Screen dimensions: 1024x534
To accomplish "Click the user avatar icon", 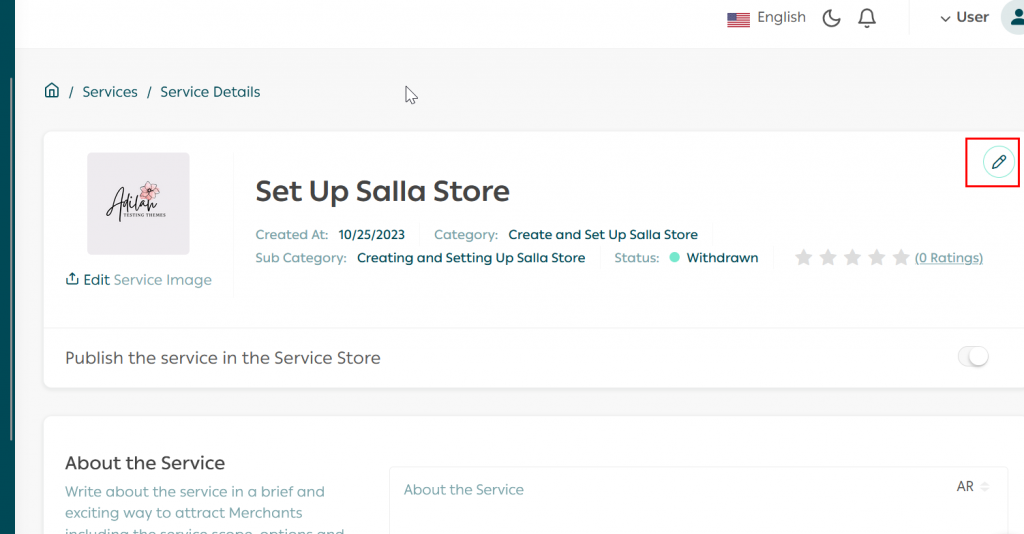I will click(x=1012, y=18).
